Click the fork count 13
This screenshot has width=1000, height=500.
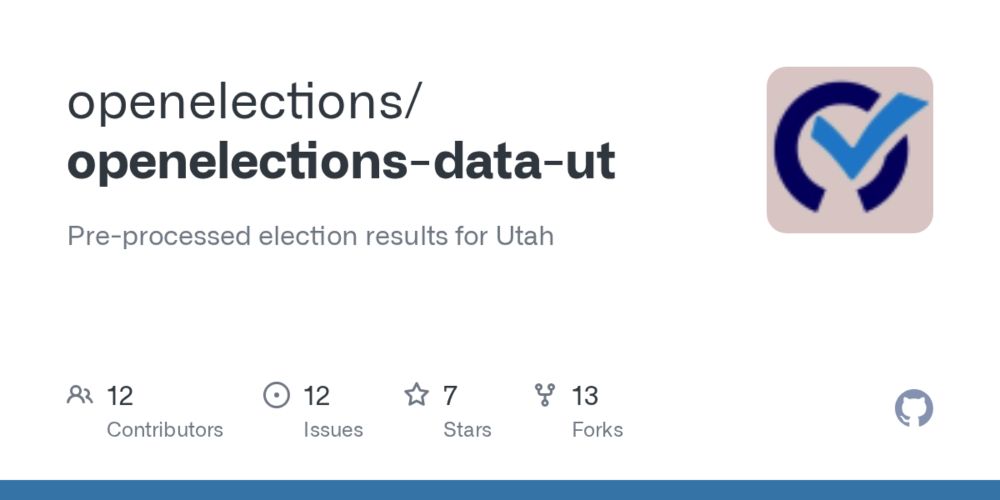click(585, 396)
